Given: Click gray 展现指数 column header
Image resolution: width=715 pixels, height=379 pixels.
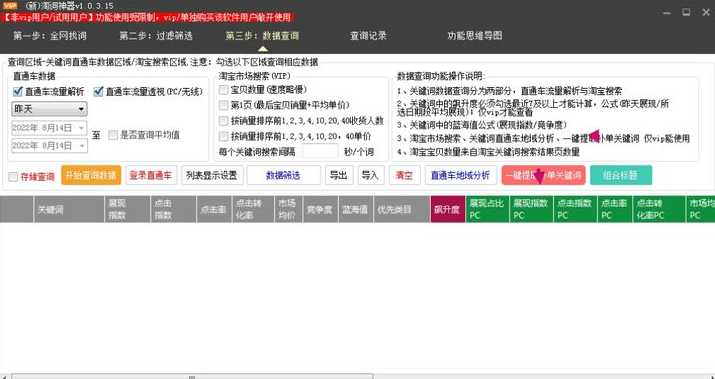Looking at the screenshot, I should [127, 209].
